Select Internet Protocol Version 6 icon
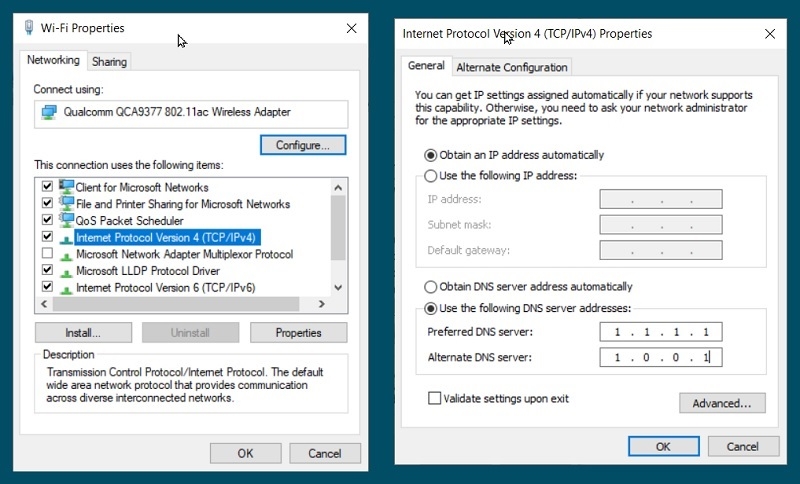800x484 pixels. coord(67,288)
